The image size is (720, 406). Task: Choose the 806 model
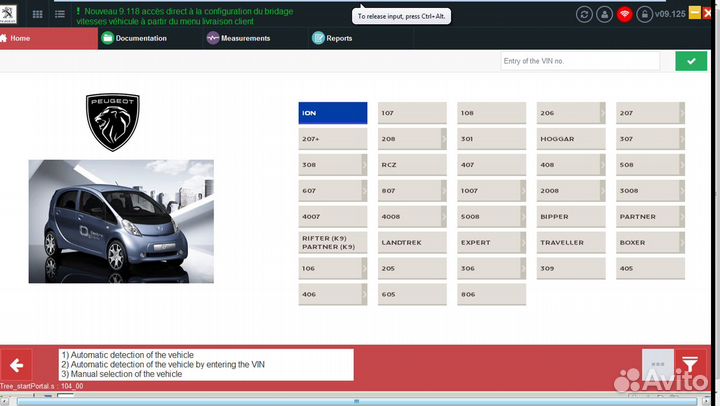(x=491, y=294)
